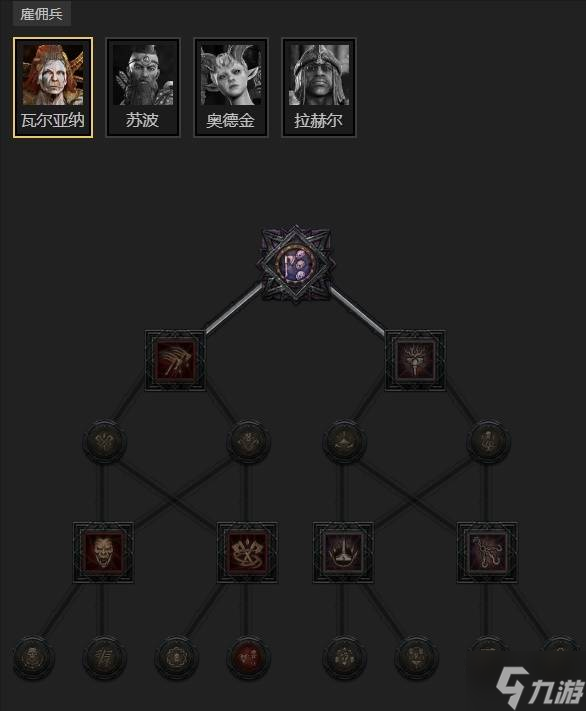Activate the round passive node below the left of the claw skill
Screen dimensions: 586x711
click(x=104, y=442)
